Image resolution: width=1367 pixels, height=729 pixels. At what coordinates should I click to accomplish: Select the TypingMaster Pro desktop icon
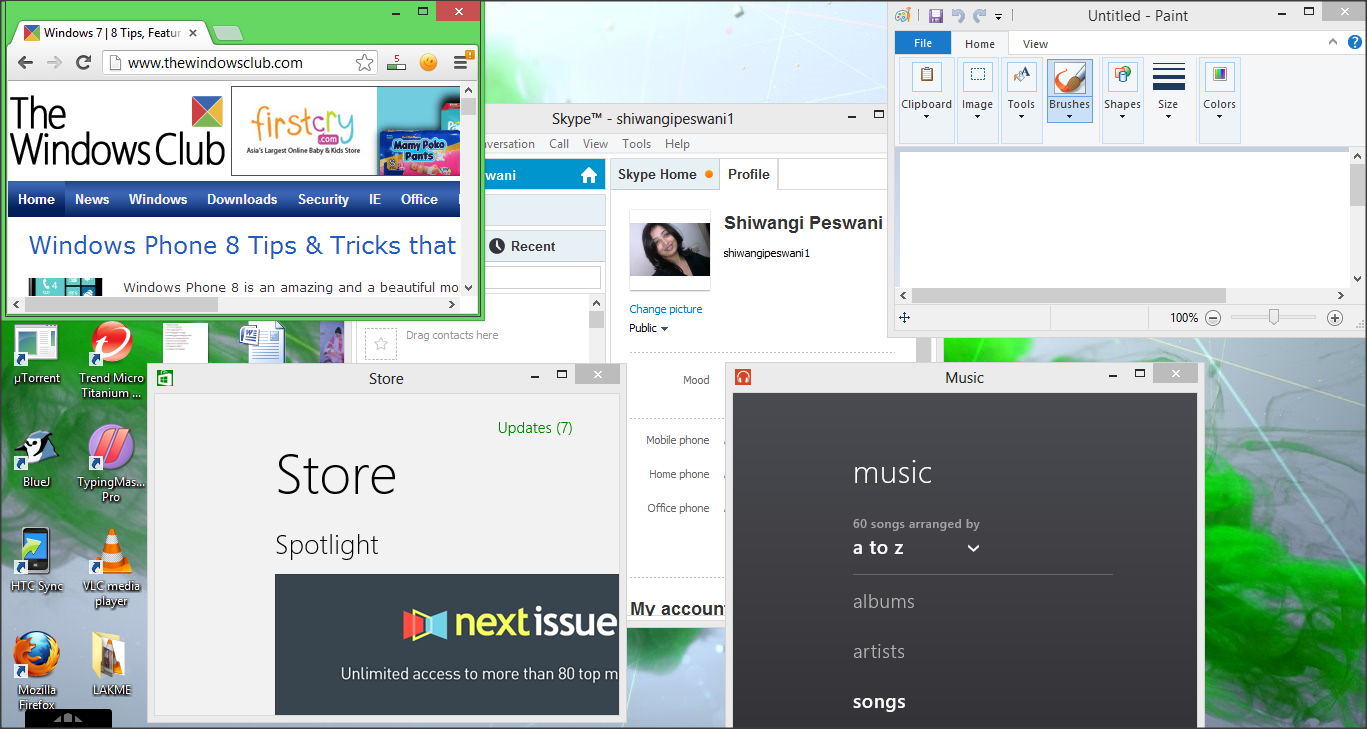click(111, 464)
